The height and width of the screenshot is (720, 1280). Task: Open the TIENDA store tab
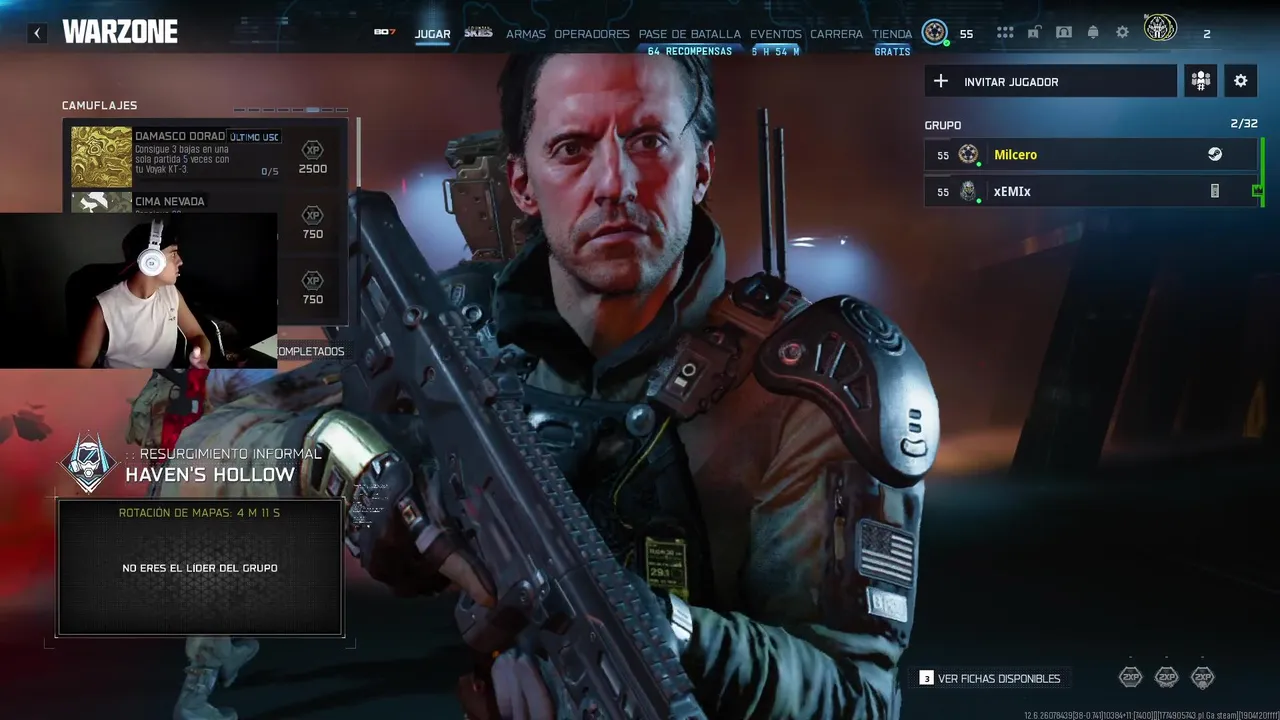click(892, 34)
